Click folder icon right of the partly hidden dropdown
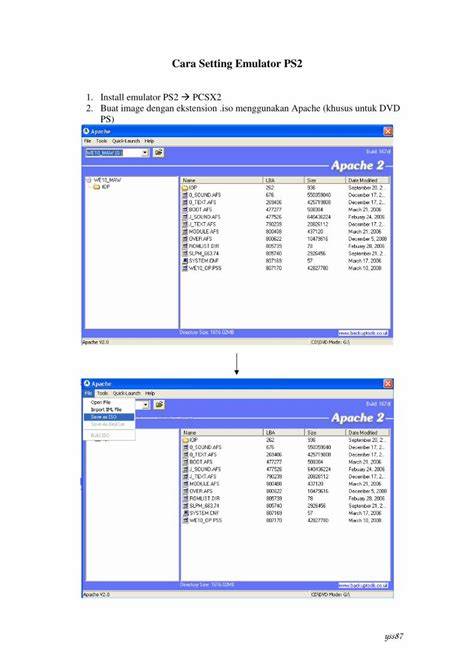This screenshot has height=670, width=474. pyautogui.click(x=159, y=405)
